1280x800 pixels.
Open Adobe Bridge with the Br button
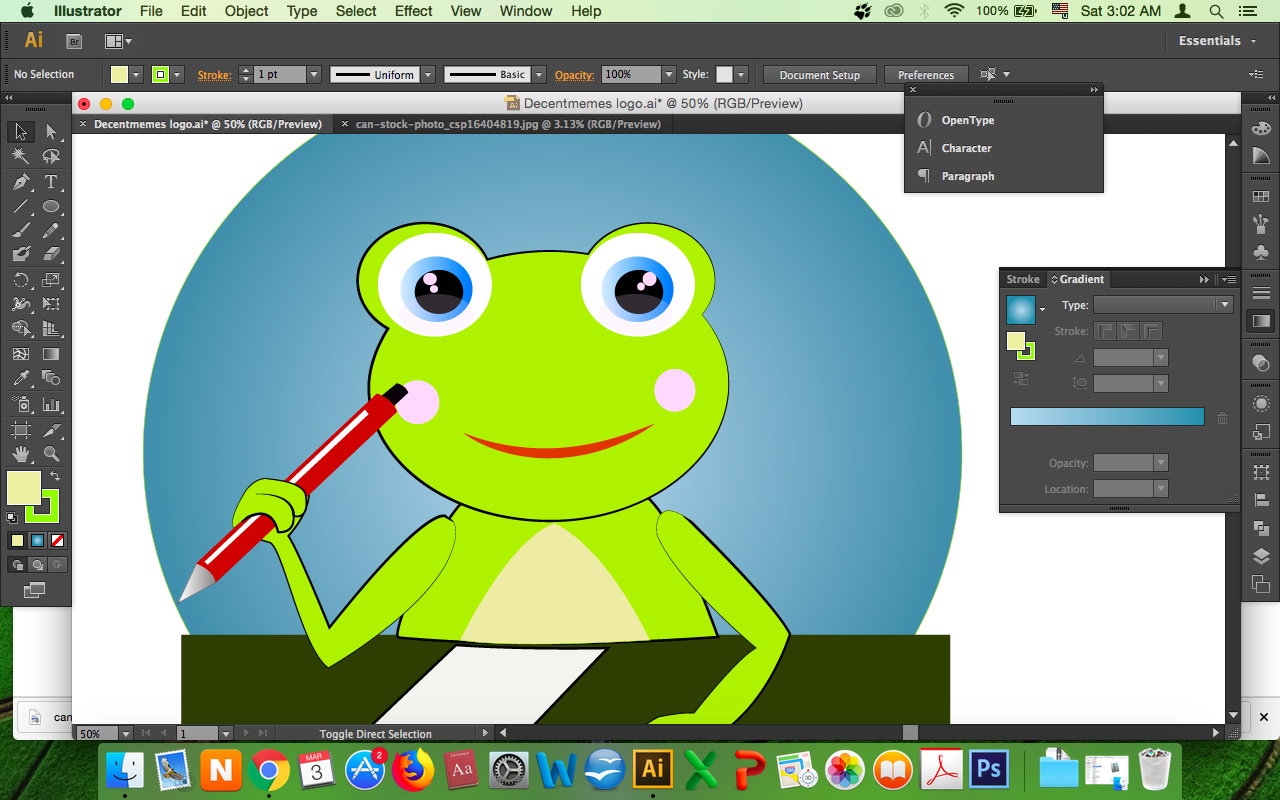click(x=73, y=41)
